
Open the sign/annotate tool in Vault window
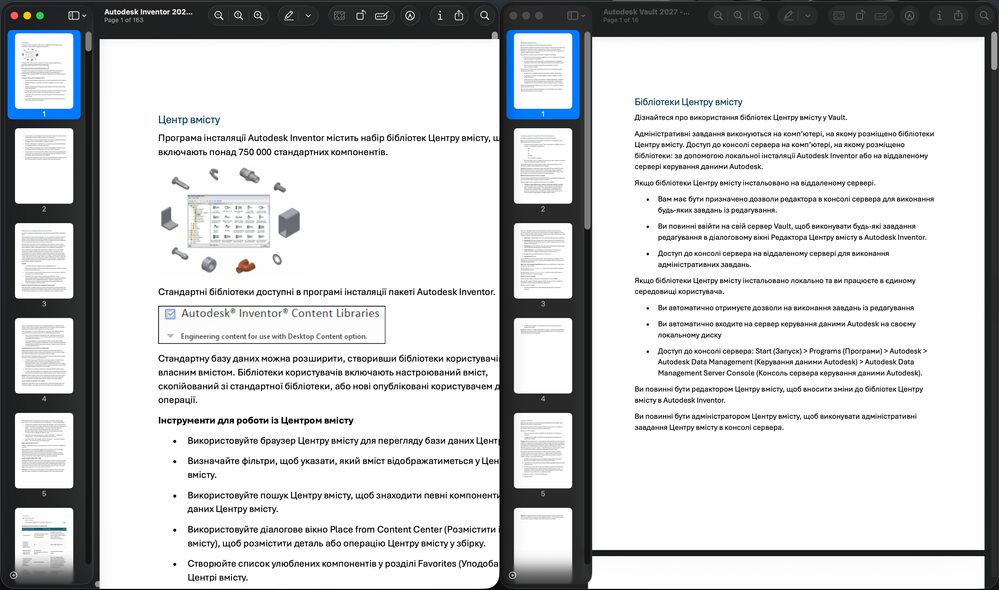(881, 16)
